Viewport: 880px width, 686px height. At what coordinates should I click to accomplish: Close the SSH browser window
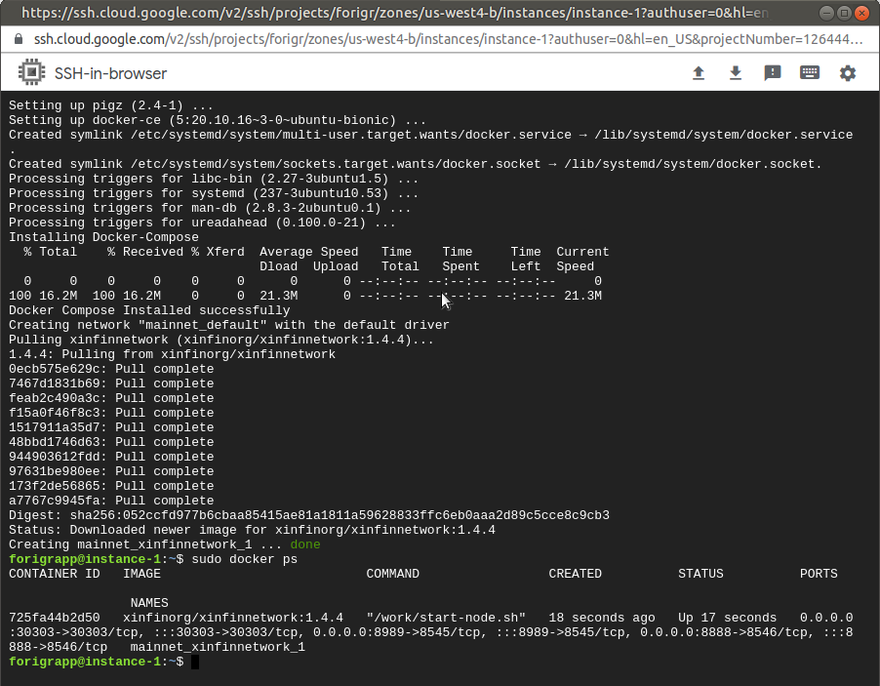(862, 13)
